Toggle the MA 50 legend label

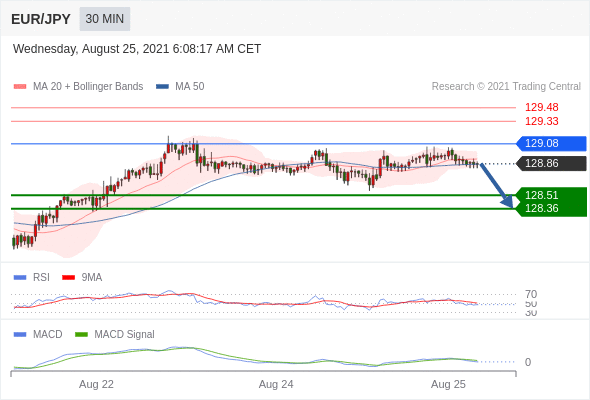(x=190, y=87)
